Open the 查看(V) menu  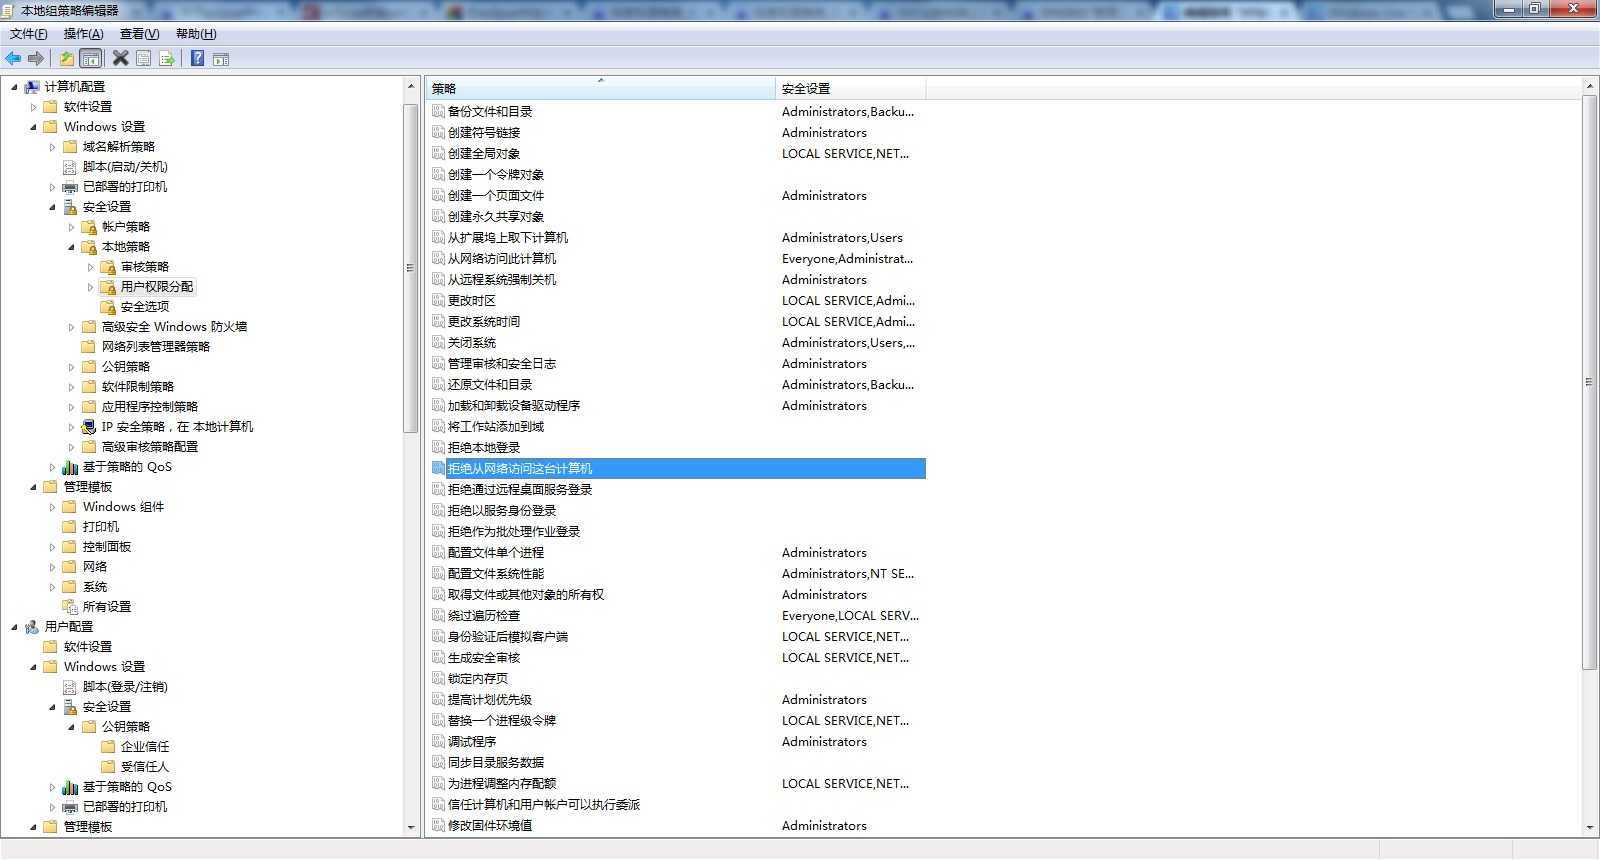(x=139, y=34)
